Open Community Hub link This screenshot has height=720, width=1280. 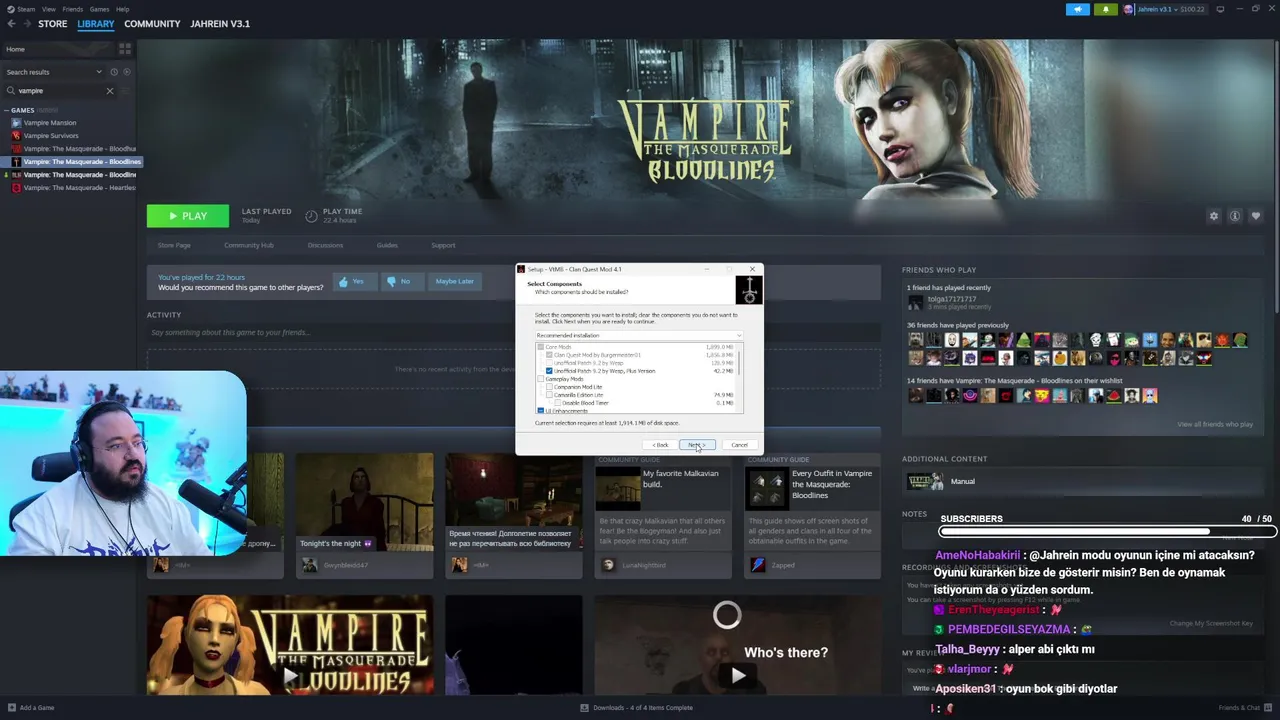pos(249,245)
